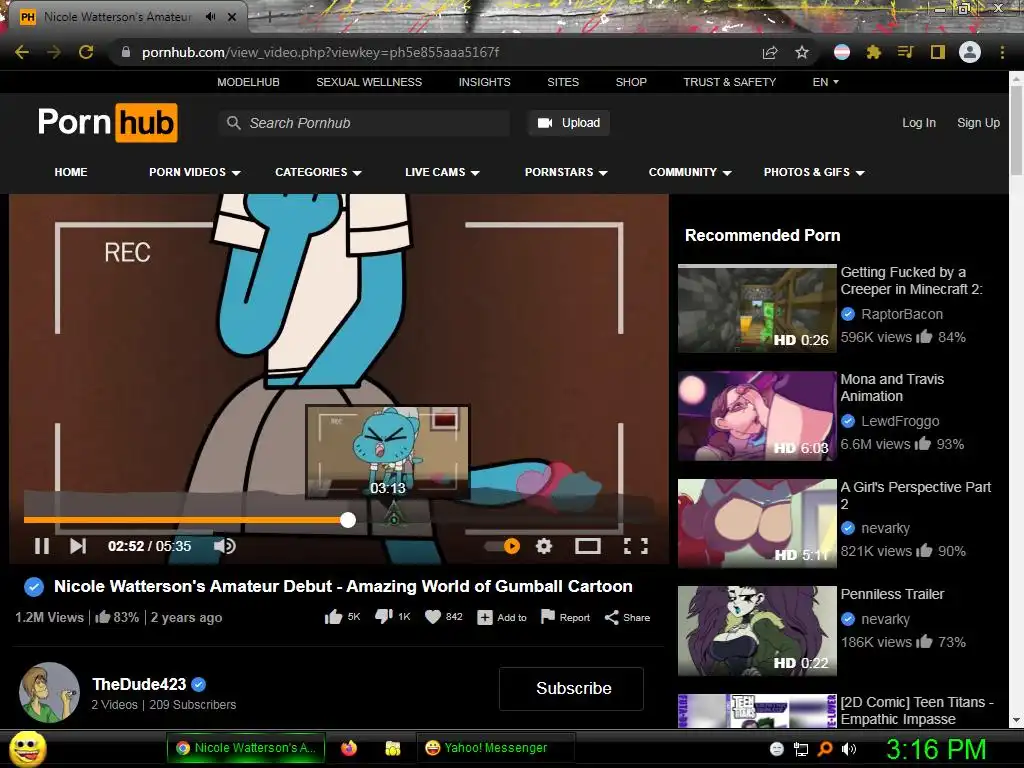Open the Penniless Trailer thumbnail
Screen dimensions: 1024x768
click(757, 631)
